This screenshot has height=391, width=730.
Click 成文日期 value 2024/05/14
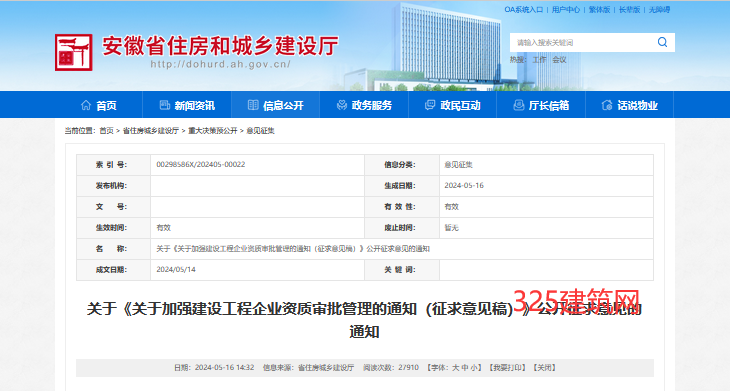(176, 270)
